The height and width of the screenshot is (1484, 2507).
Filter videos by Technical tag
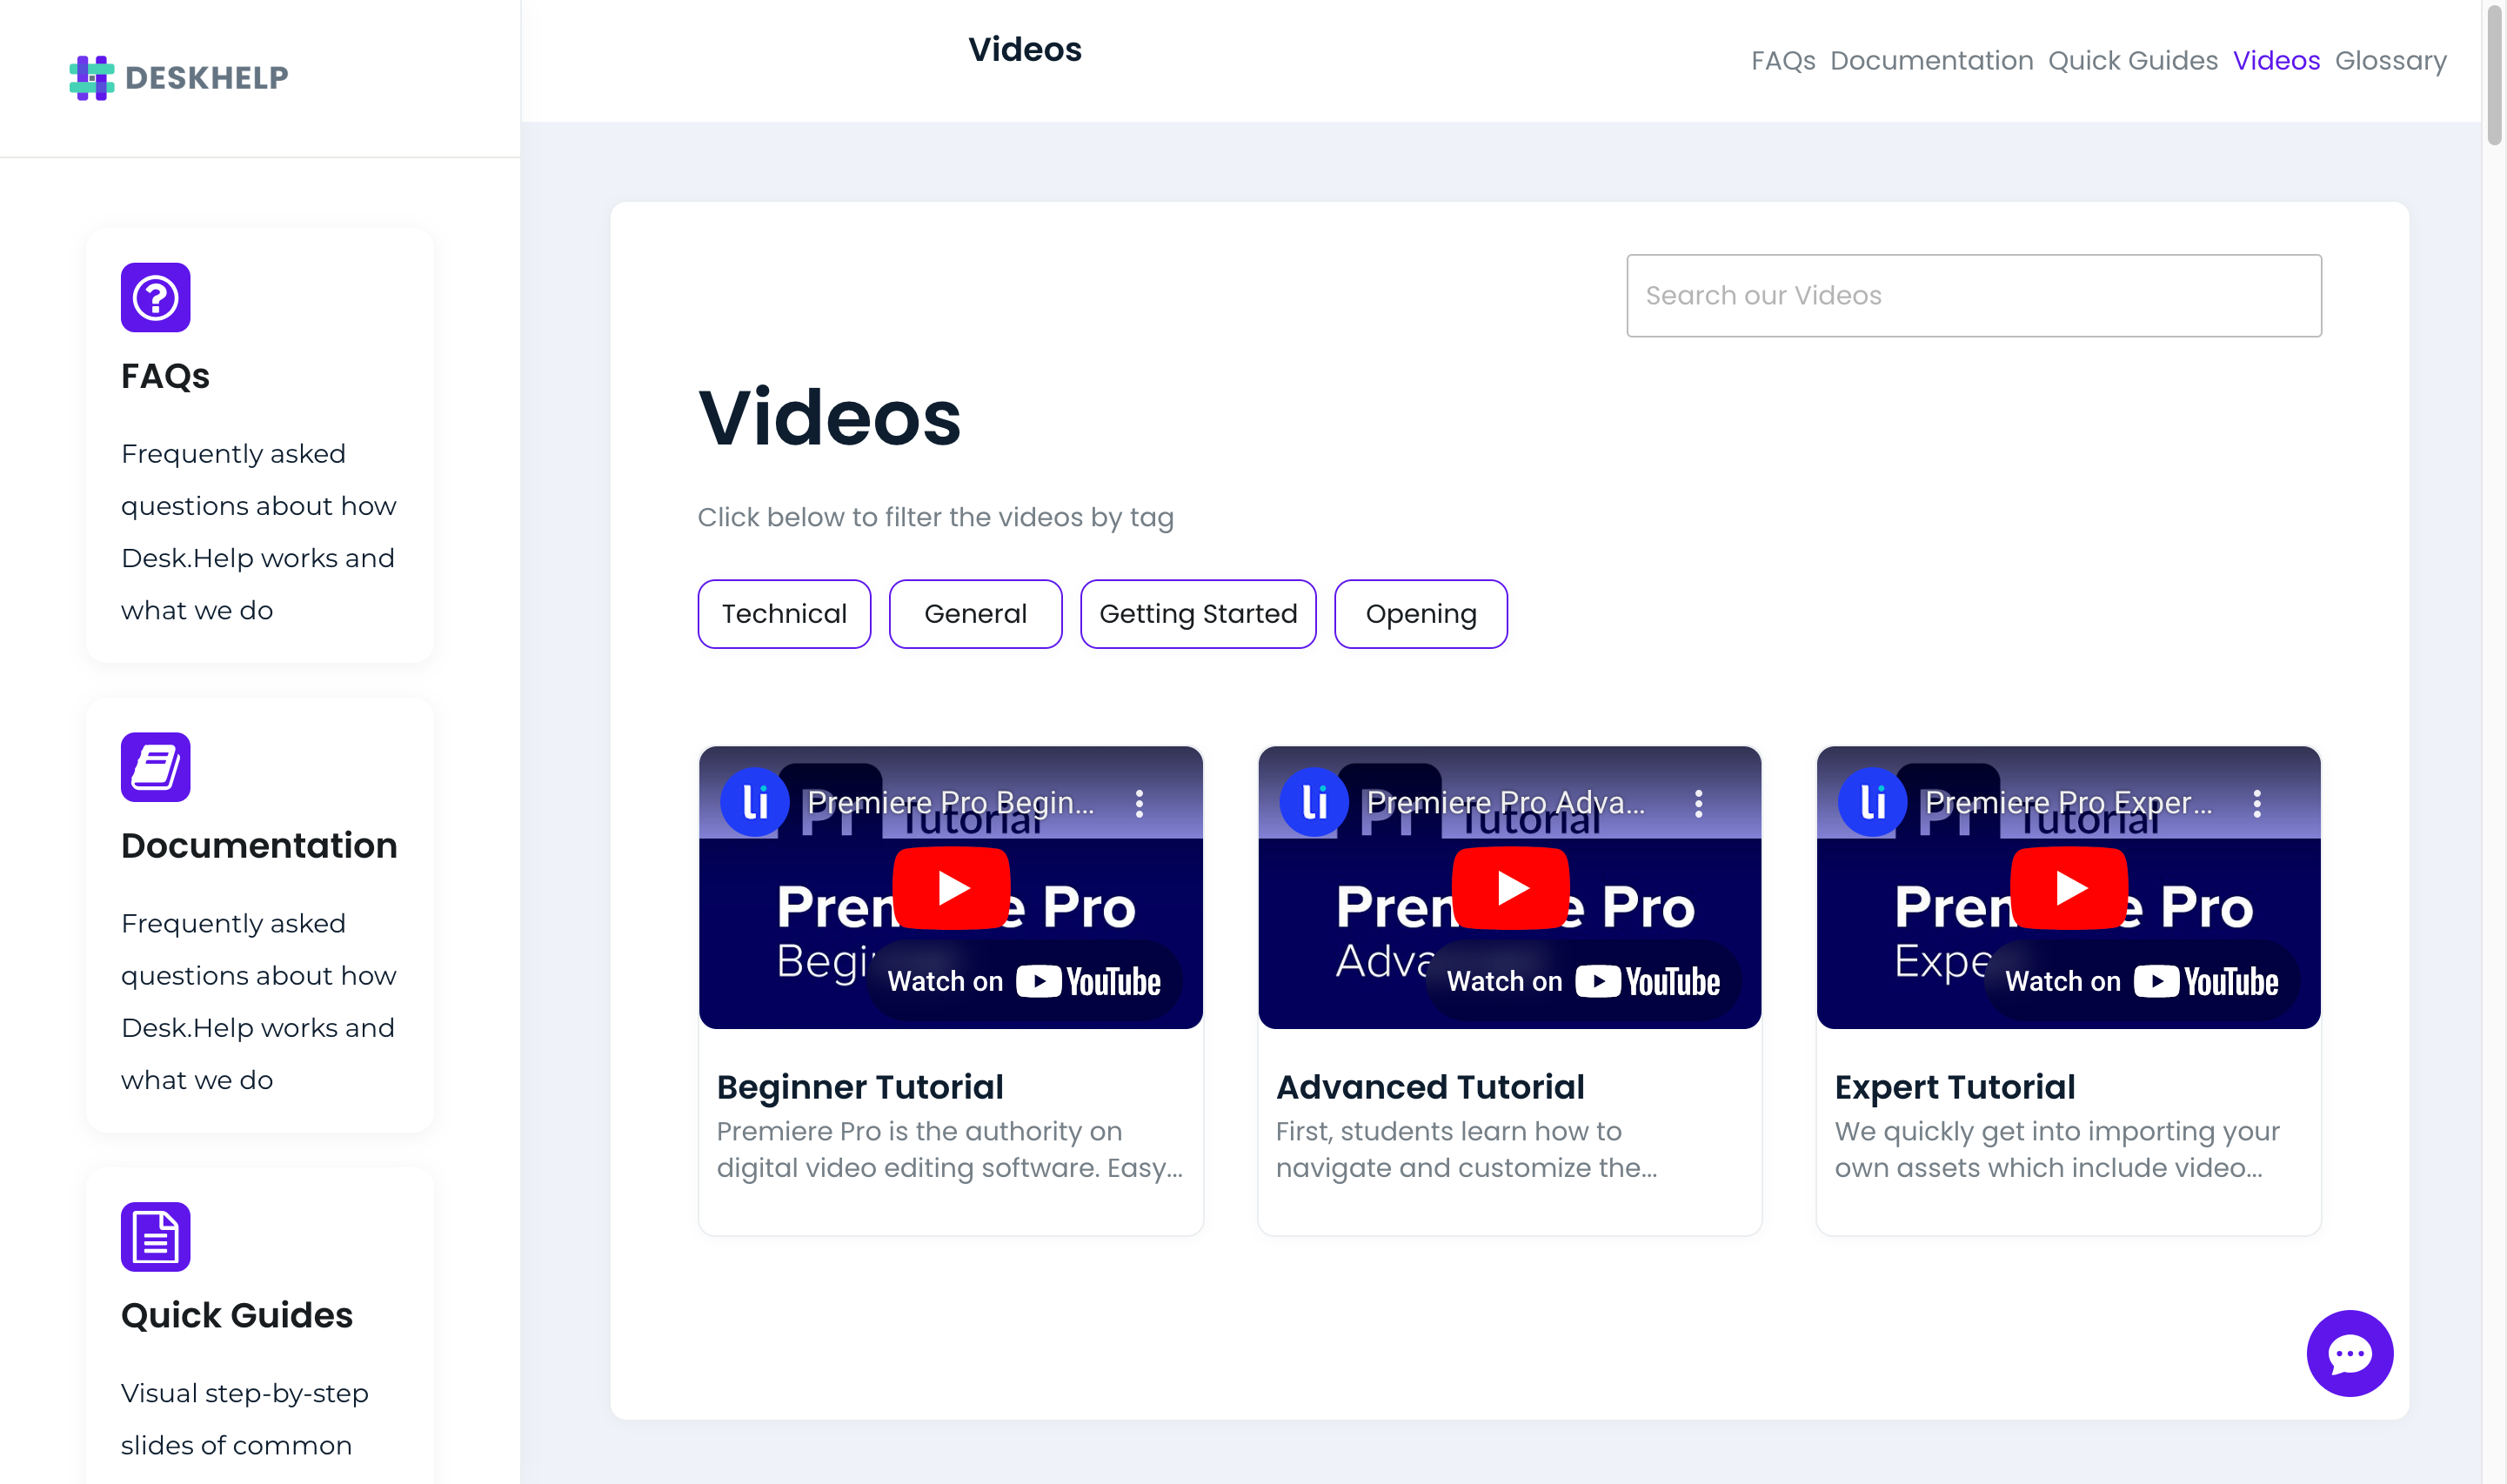(x=784, y=614)
